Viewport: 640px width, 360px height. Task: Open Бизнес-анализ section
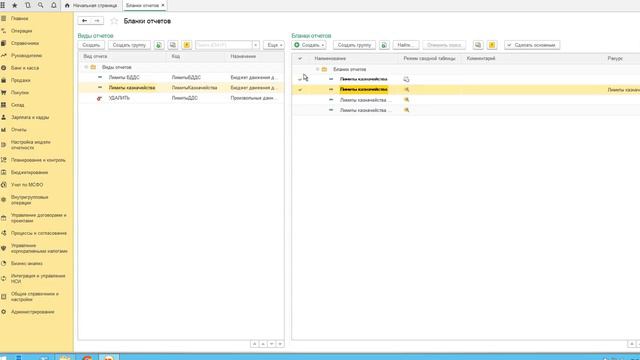pos(27,263)
